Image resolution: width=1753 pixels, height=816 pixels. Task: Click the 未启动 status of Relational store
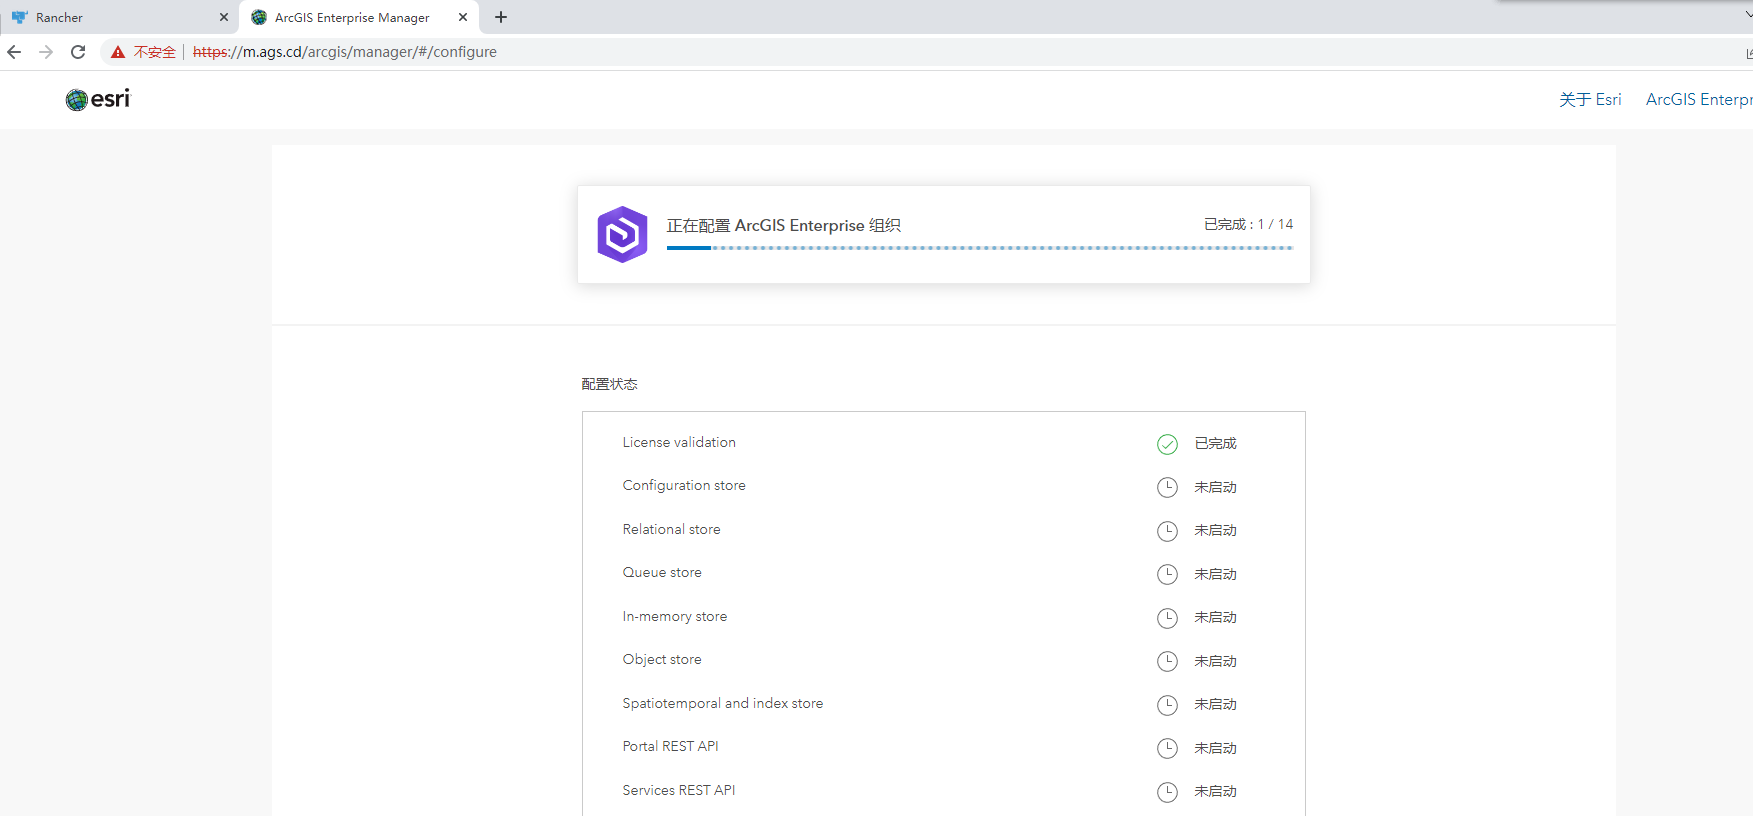click(1216, 530)
